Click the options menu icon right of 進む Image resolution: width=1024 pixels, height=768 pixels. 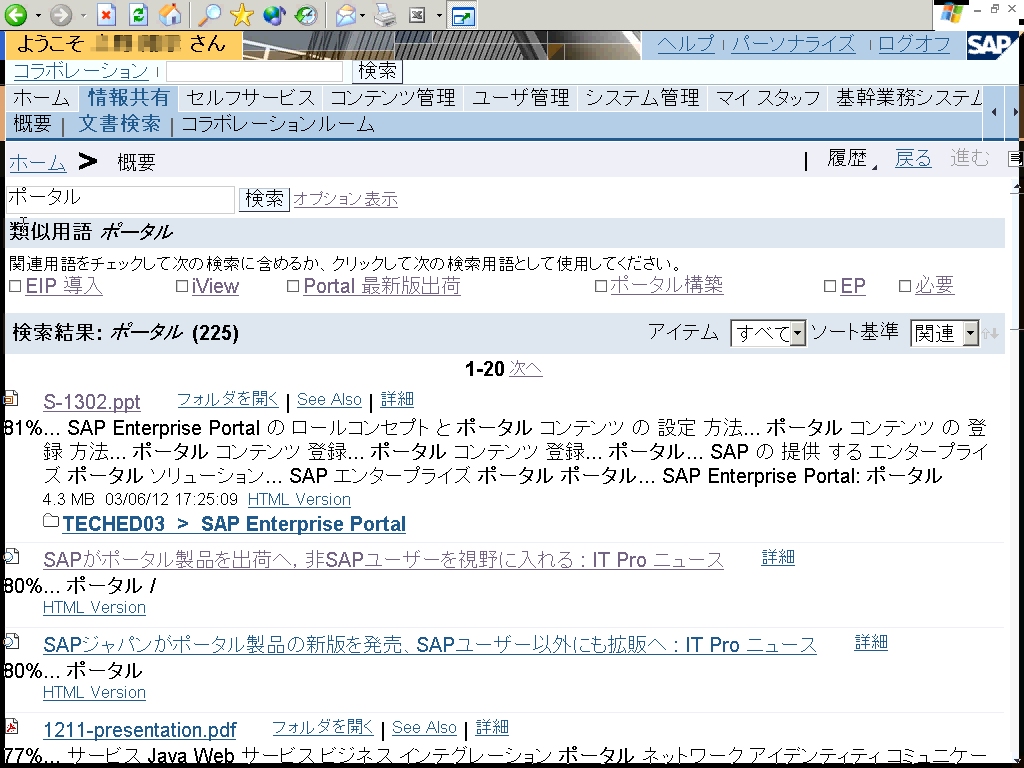click(x=1016, y=157)
